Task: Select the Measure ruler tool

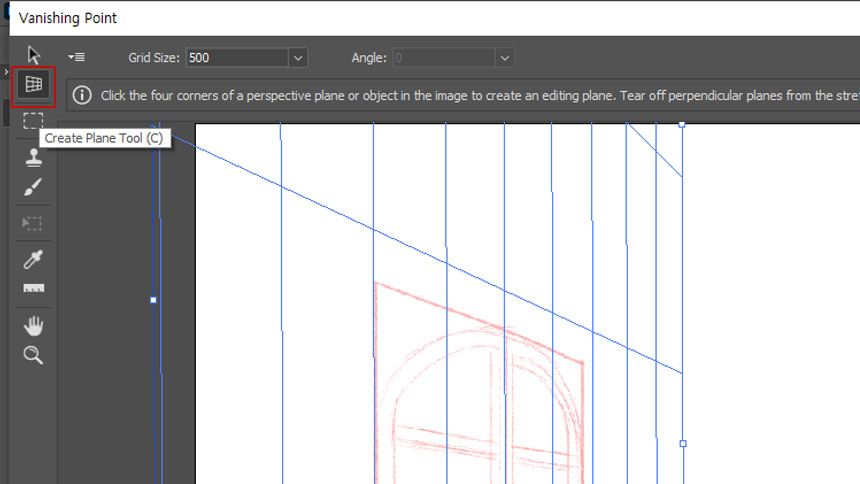Action: pos(33,289)
